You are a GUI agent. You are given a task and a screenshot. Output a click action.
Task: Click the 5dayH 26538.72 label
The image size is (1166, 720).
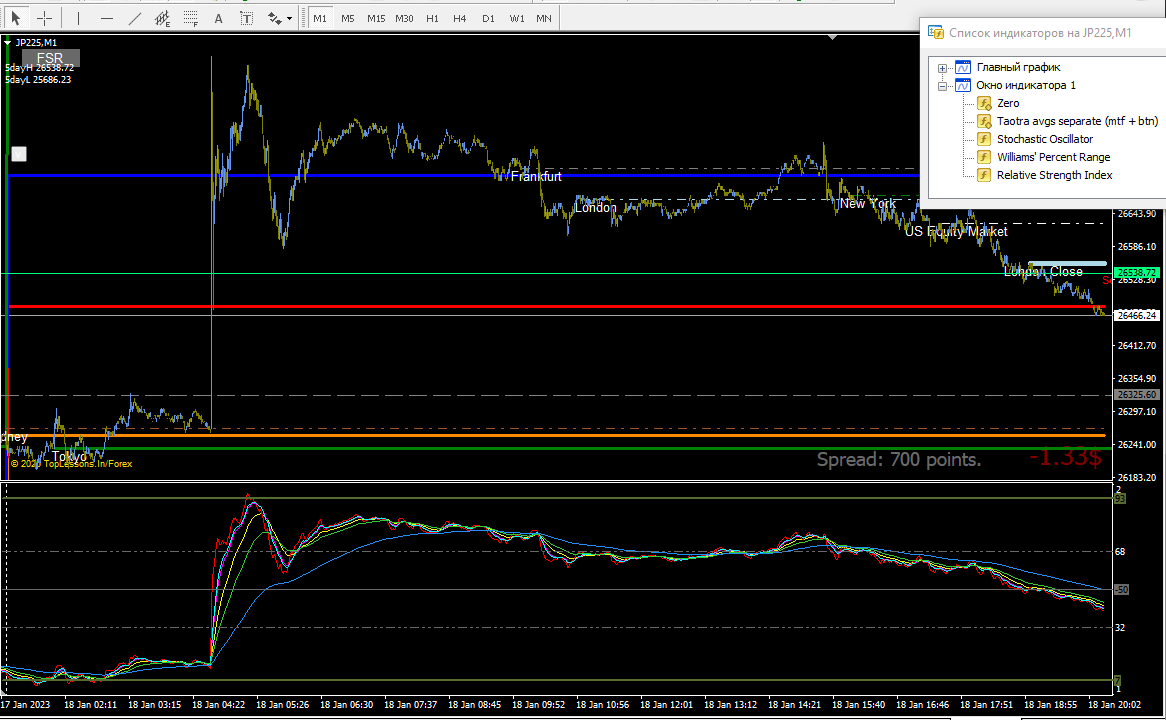click(39, 68)
